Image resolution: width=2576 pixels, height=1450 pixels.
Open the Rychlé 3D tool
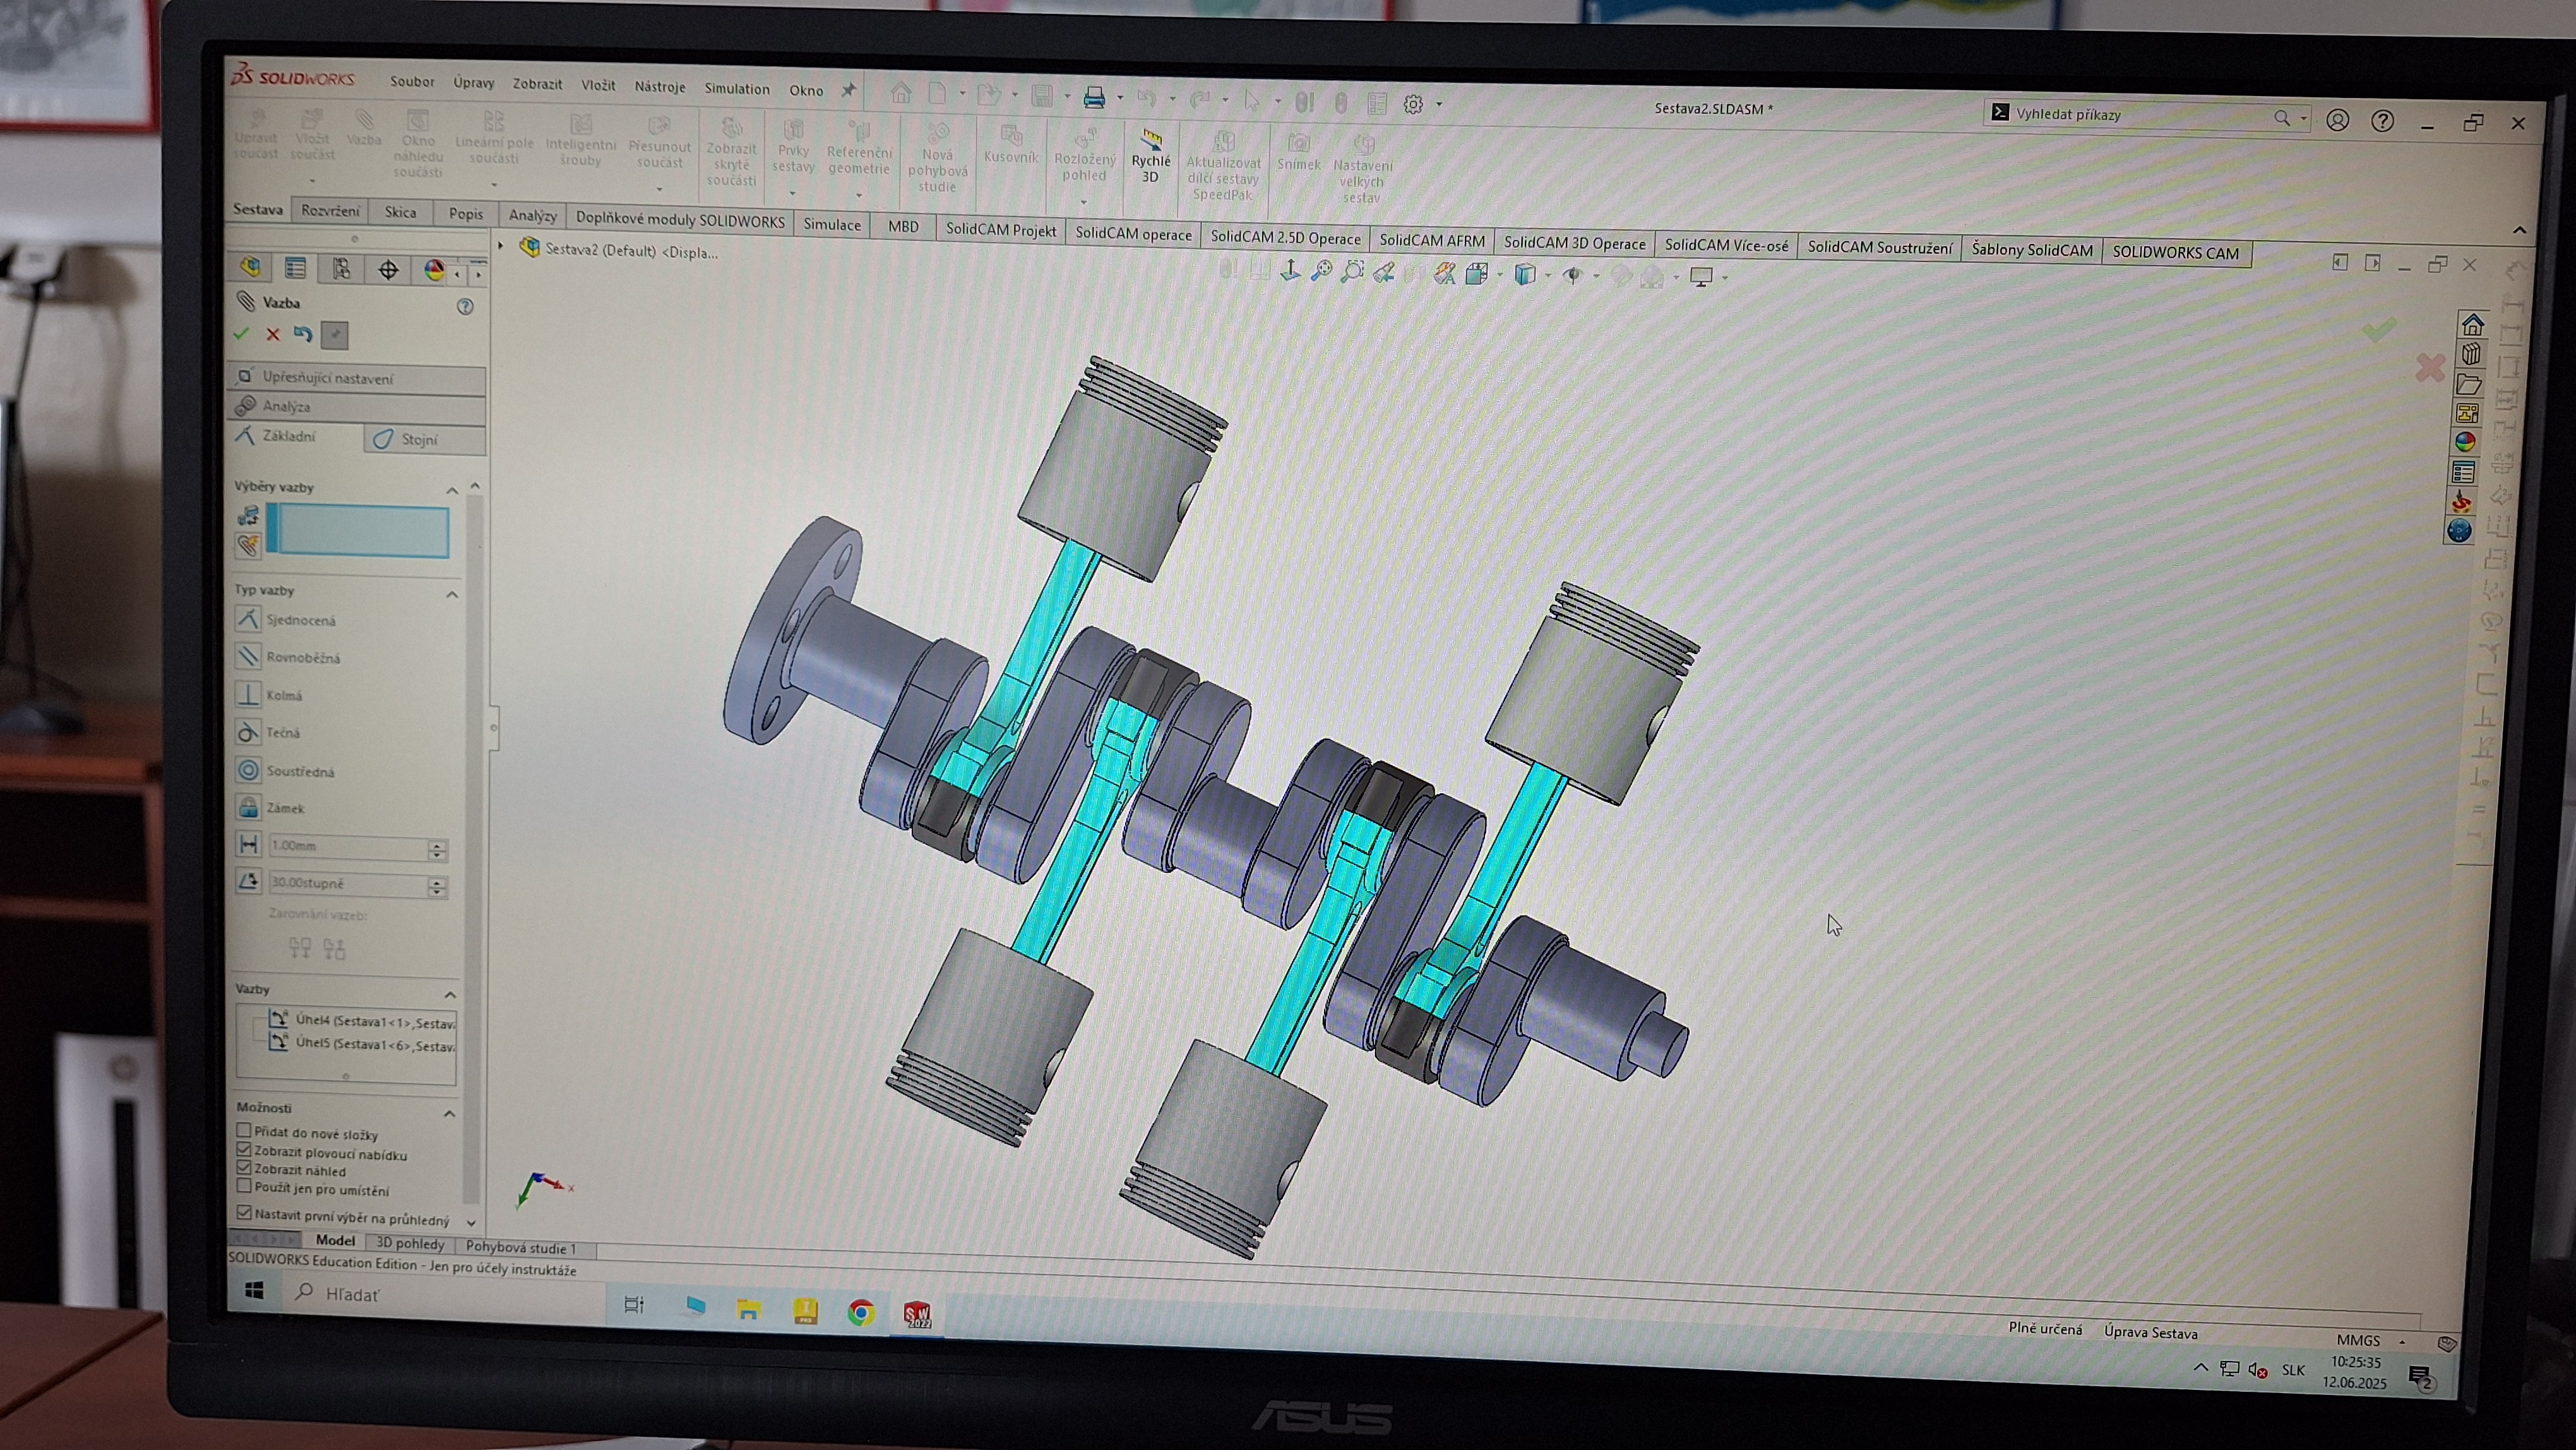(x=1150, y=157)
